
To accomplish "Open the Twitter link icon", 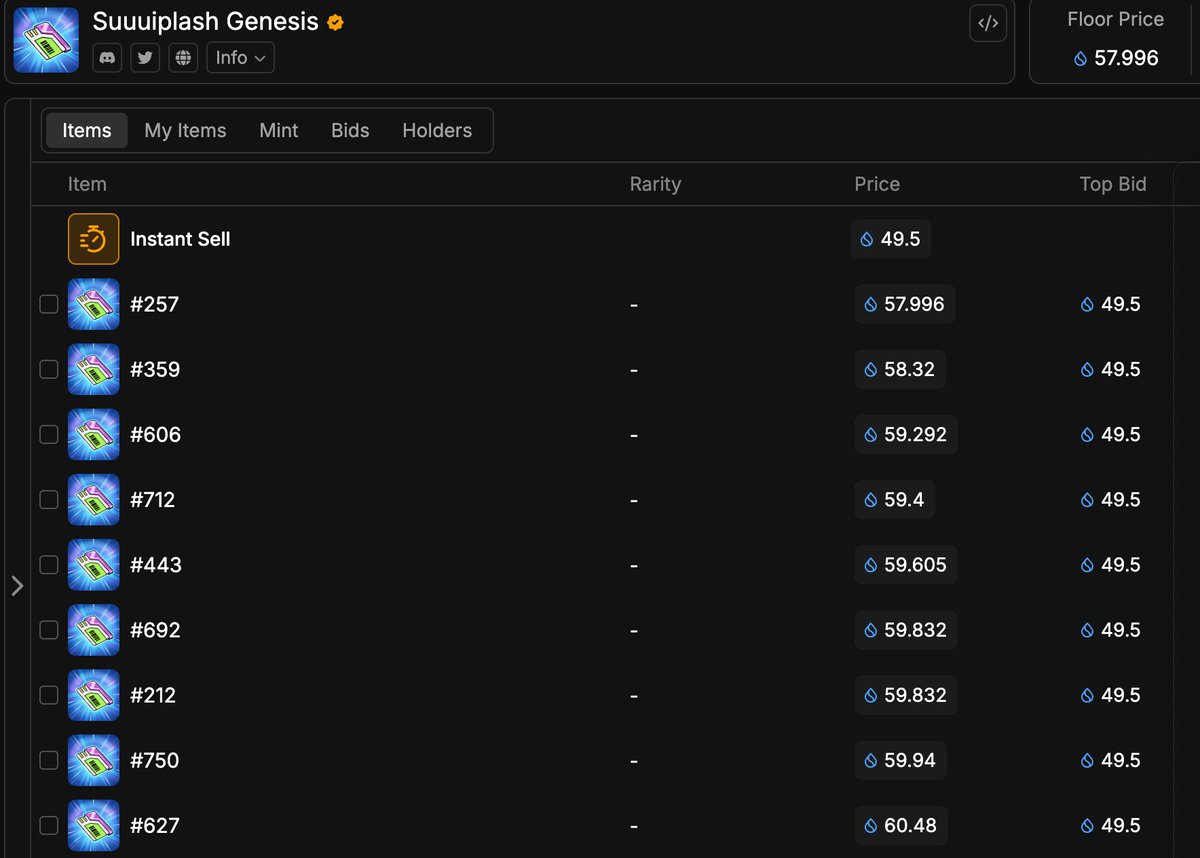I will [x=145, y=58].
